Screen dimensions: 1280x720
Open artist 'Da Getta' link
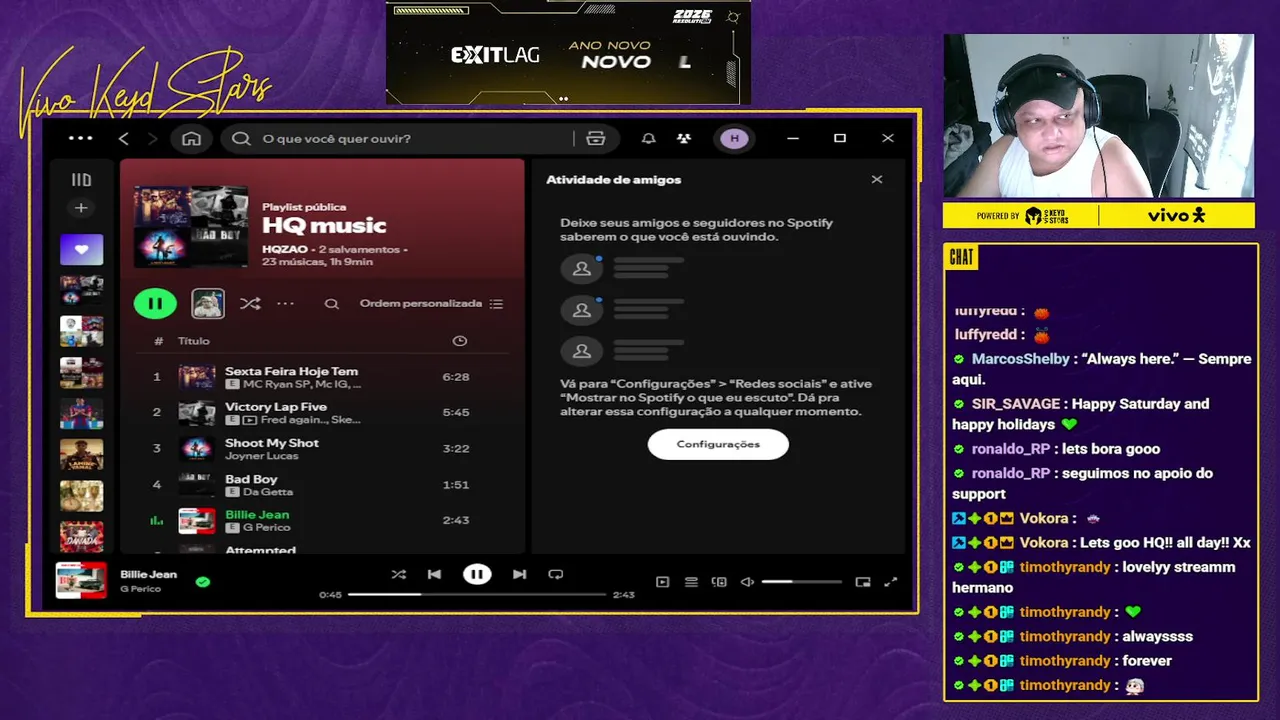[x=268, y=492]
